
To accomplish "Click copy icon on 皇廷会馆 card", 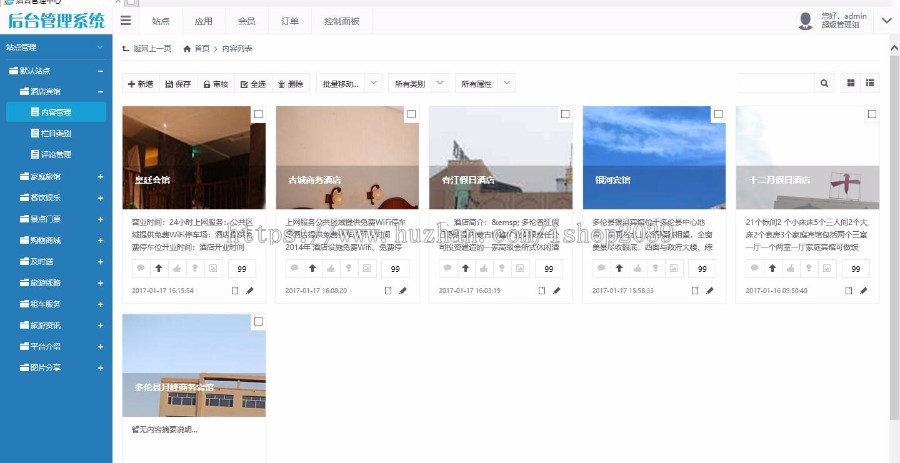I will click(x=234, y=290).
